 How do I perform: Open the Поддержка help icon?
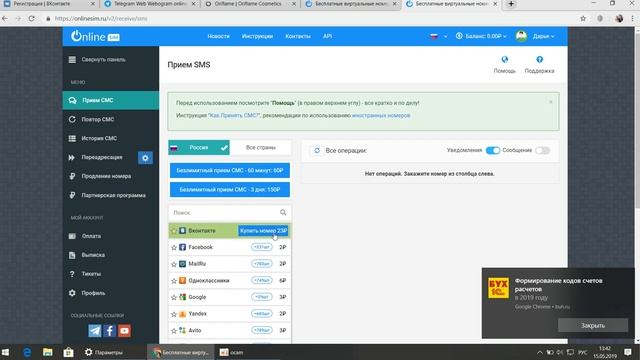coord(539,60)
